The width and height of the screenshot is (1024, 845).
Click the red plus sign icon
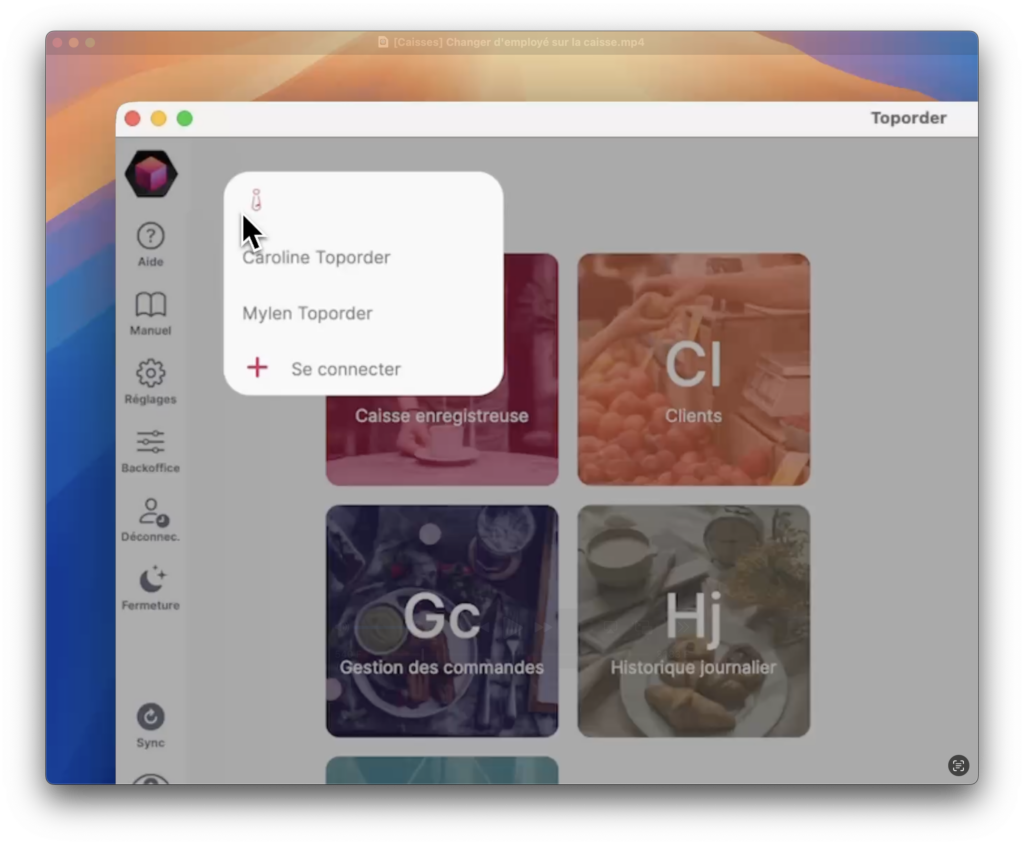tap(257, 368)
